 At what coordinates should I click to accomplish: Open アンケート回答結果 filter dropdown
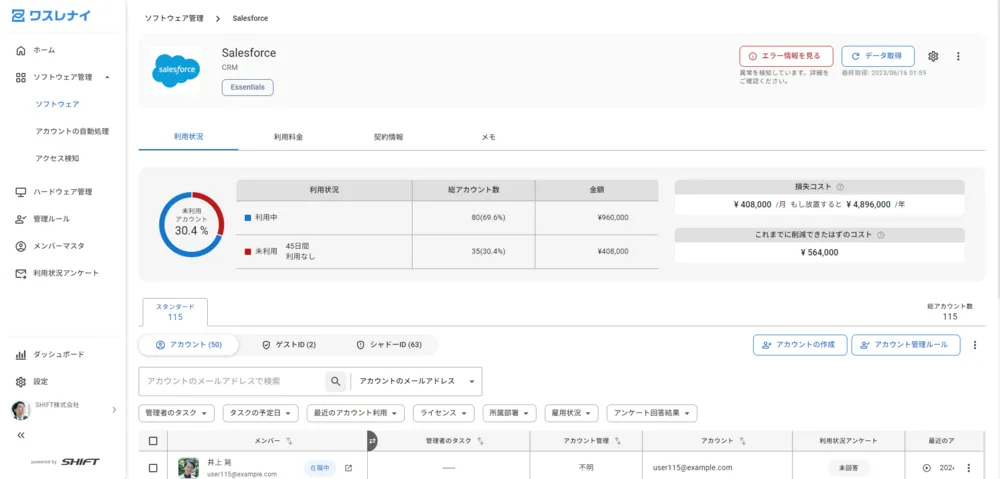point(652,413)
